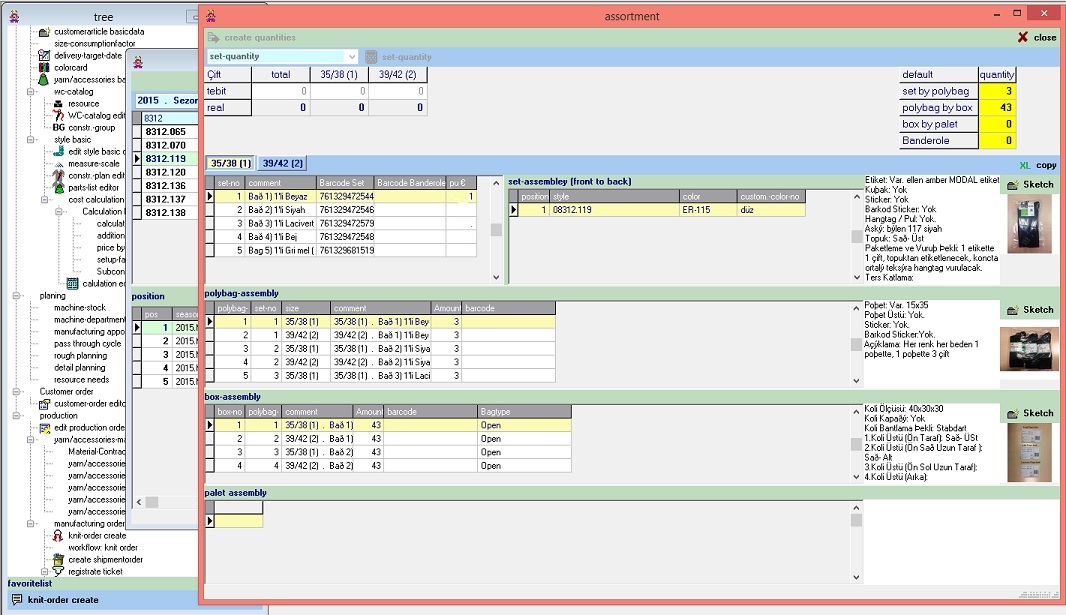Image resolution: width=1066 pixels, height=615 pixels.
Task: Collapse the planing tree node
Action: [17, 296]
